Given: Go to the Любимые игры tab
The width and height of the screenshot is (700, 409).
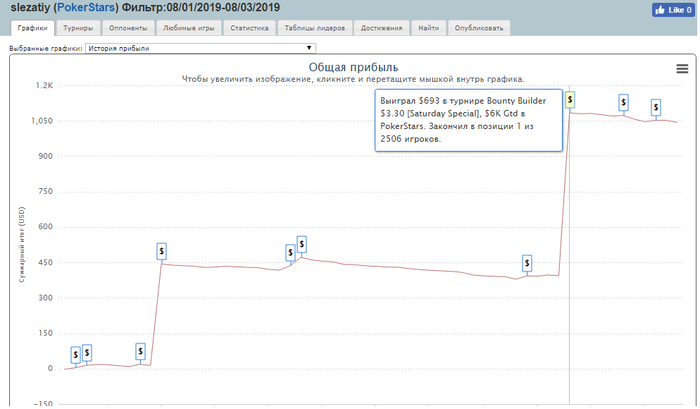Looking at the screenshot, I should coord(188,28).
